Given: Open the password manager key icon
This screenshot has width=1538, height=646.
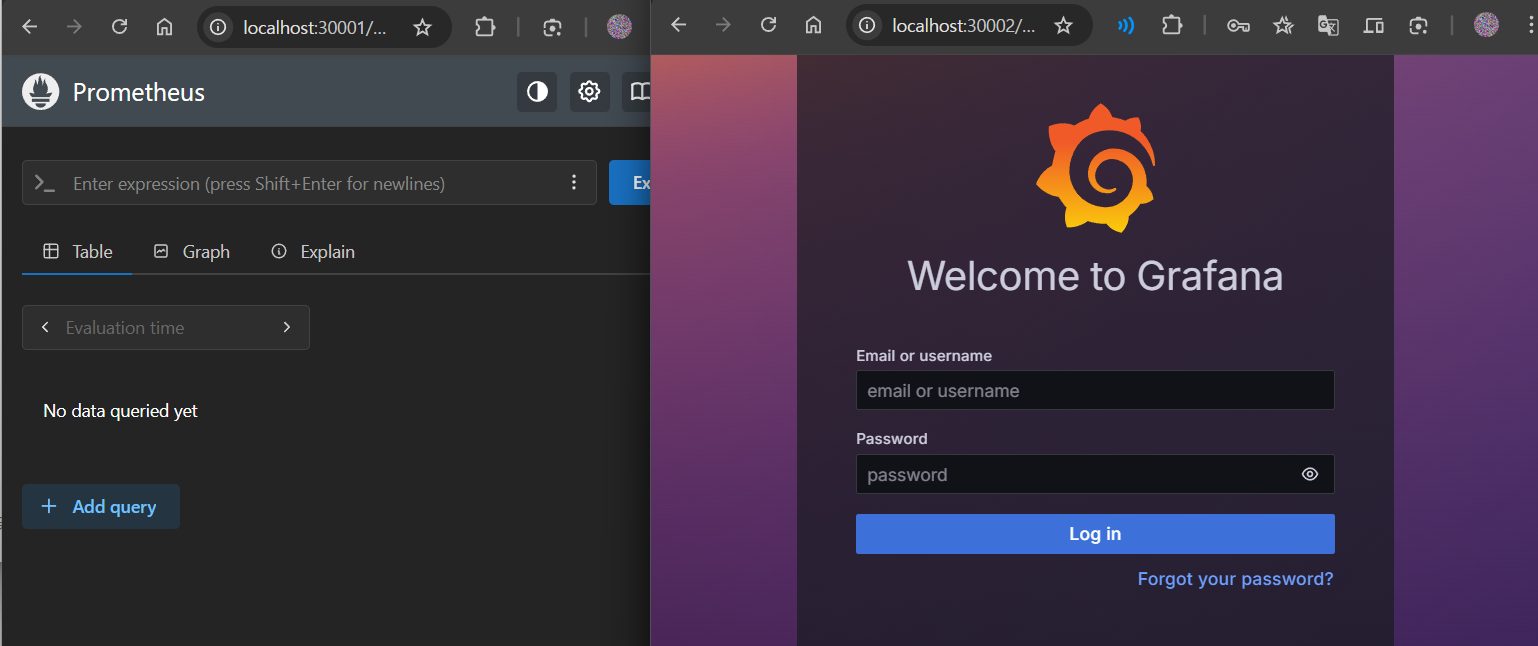Looking at the screenshot, I should [1238, 26].
